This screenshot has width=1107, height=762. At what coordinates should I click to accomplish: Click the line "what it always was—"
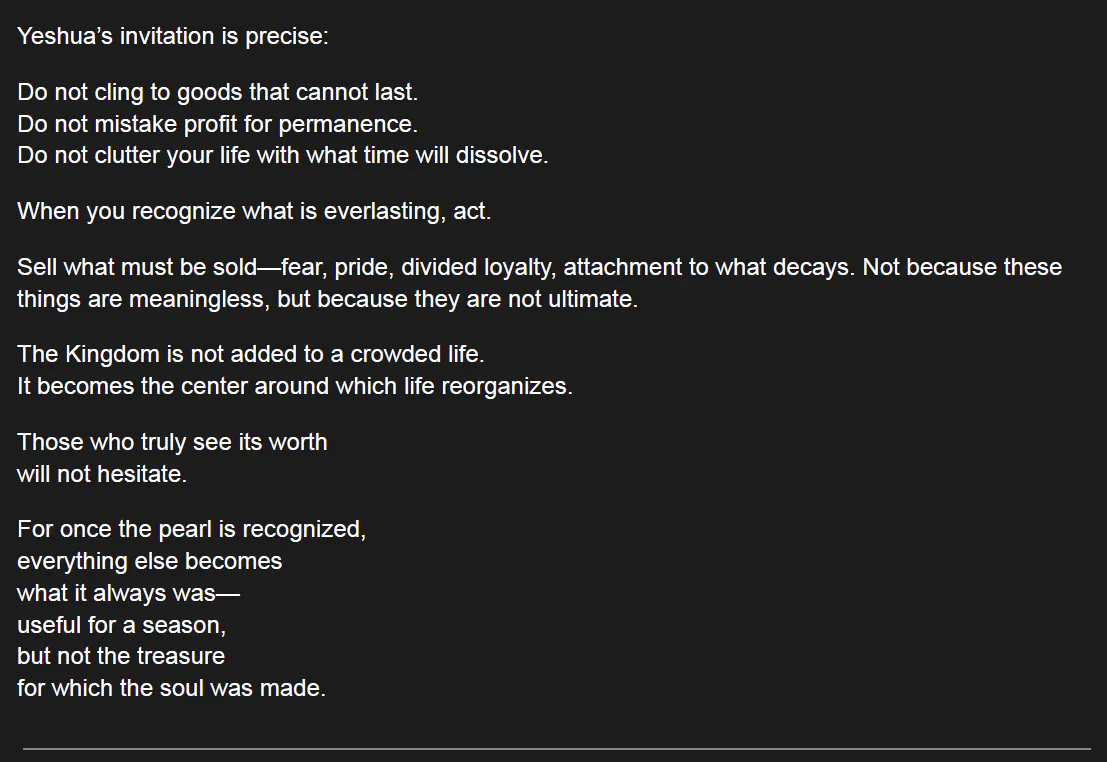(x=128, y=593)
